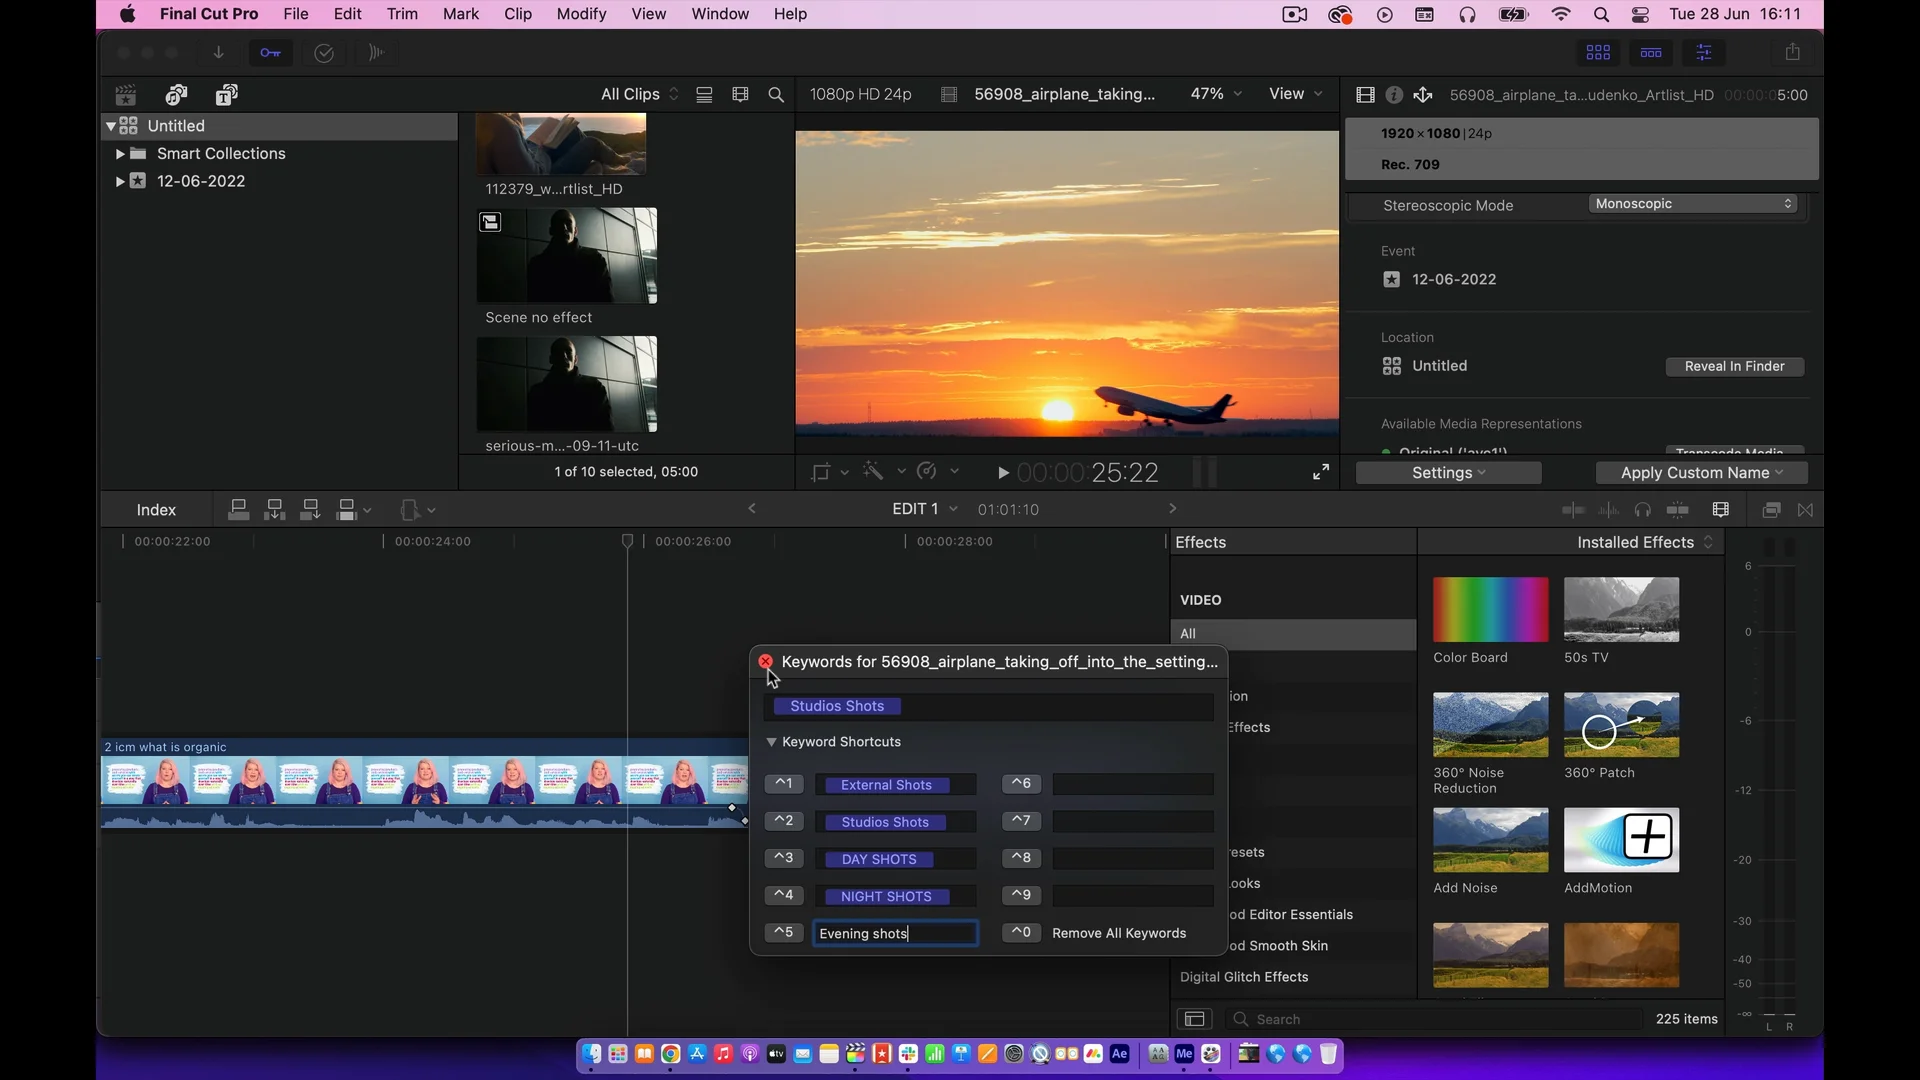Screen dimensions: 1920x1080
Task: Open the photos and audio sidebar
Action: [176, 95]
